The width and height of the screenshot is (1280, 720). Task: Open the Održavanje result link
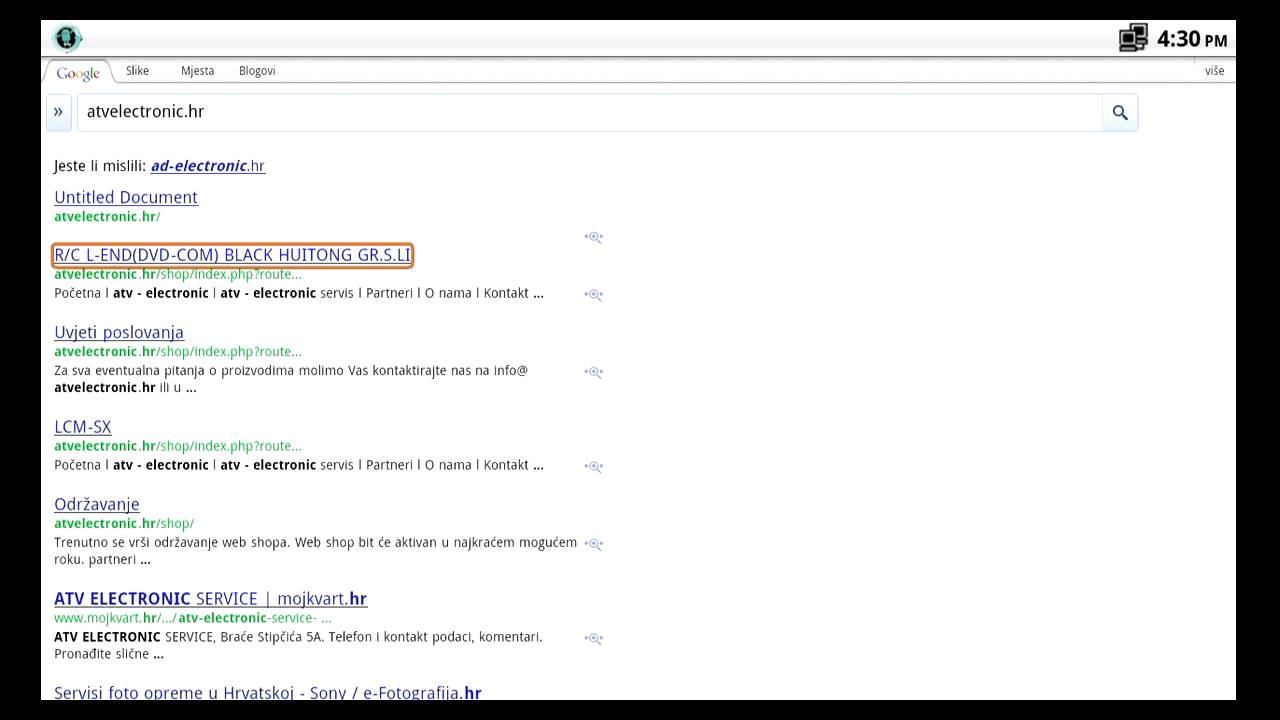pos(97,504)
